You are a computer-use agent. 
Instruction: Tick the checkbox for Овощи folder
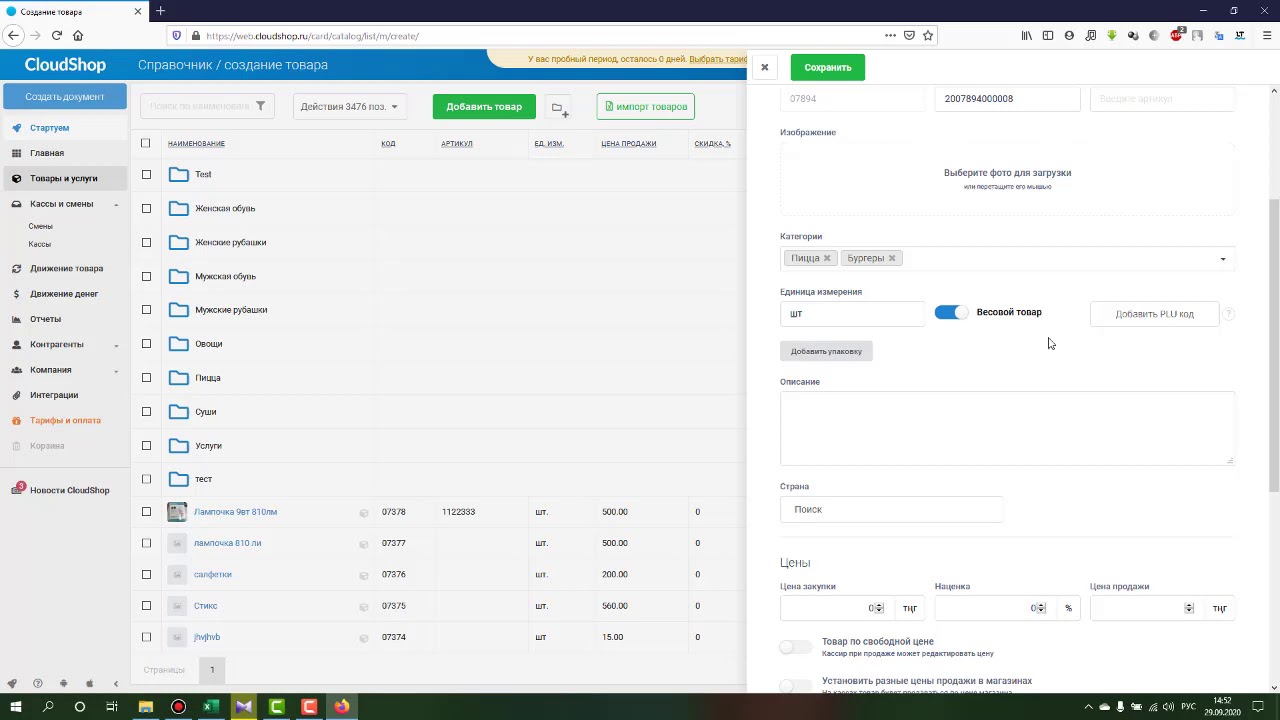[x=146, y=344]
